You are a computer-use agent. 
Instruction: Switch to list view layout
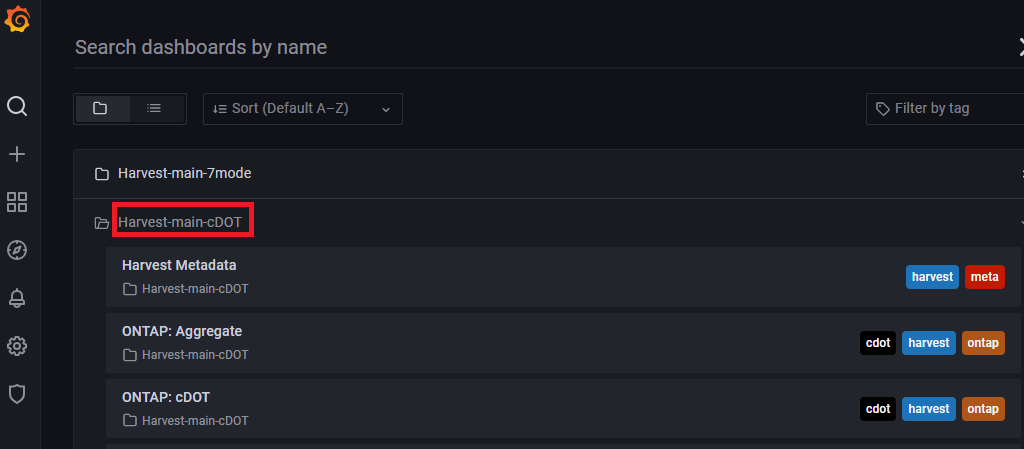point(155,108)
